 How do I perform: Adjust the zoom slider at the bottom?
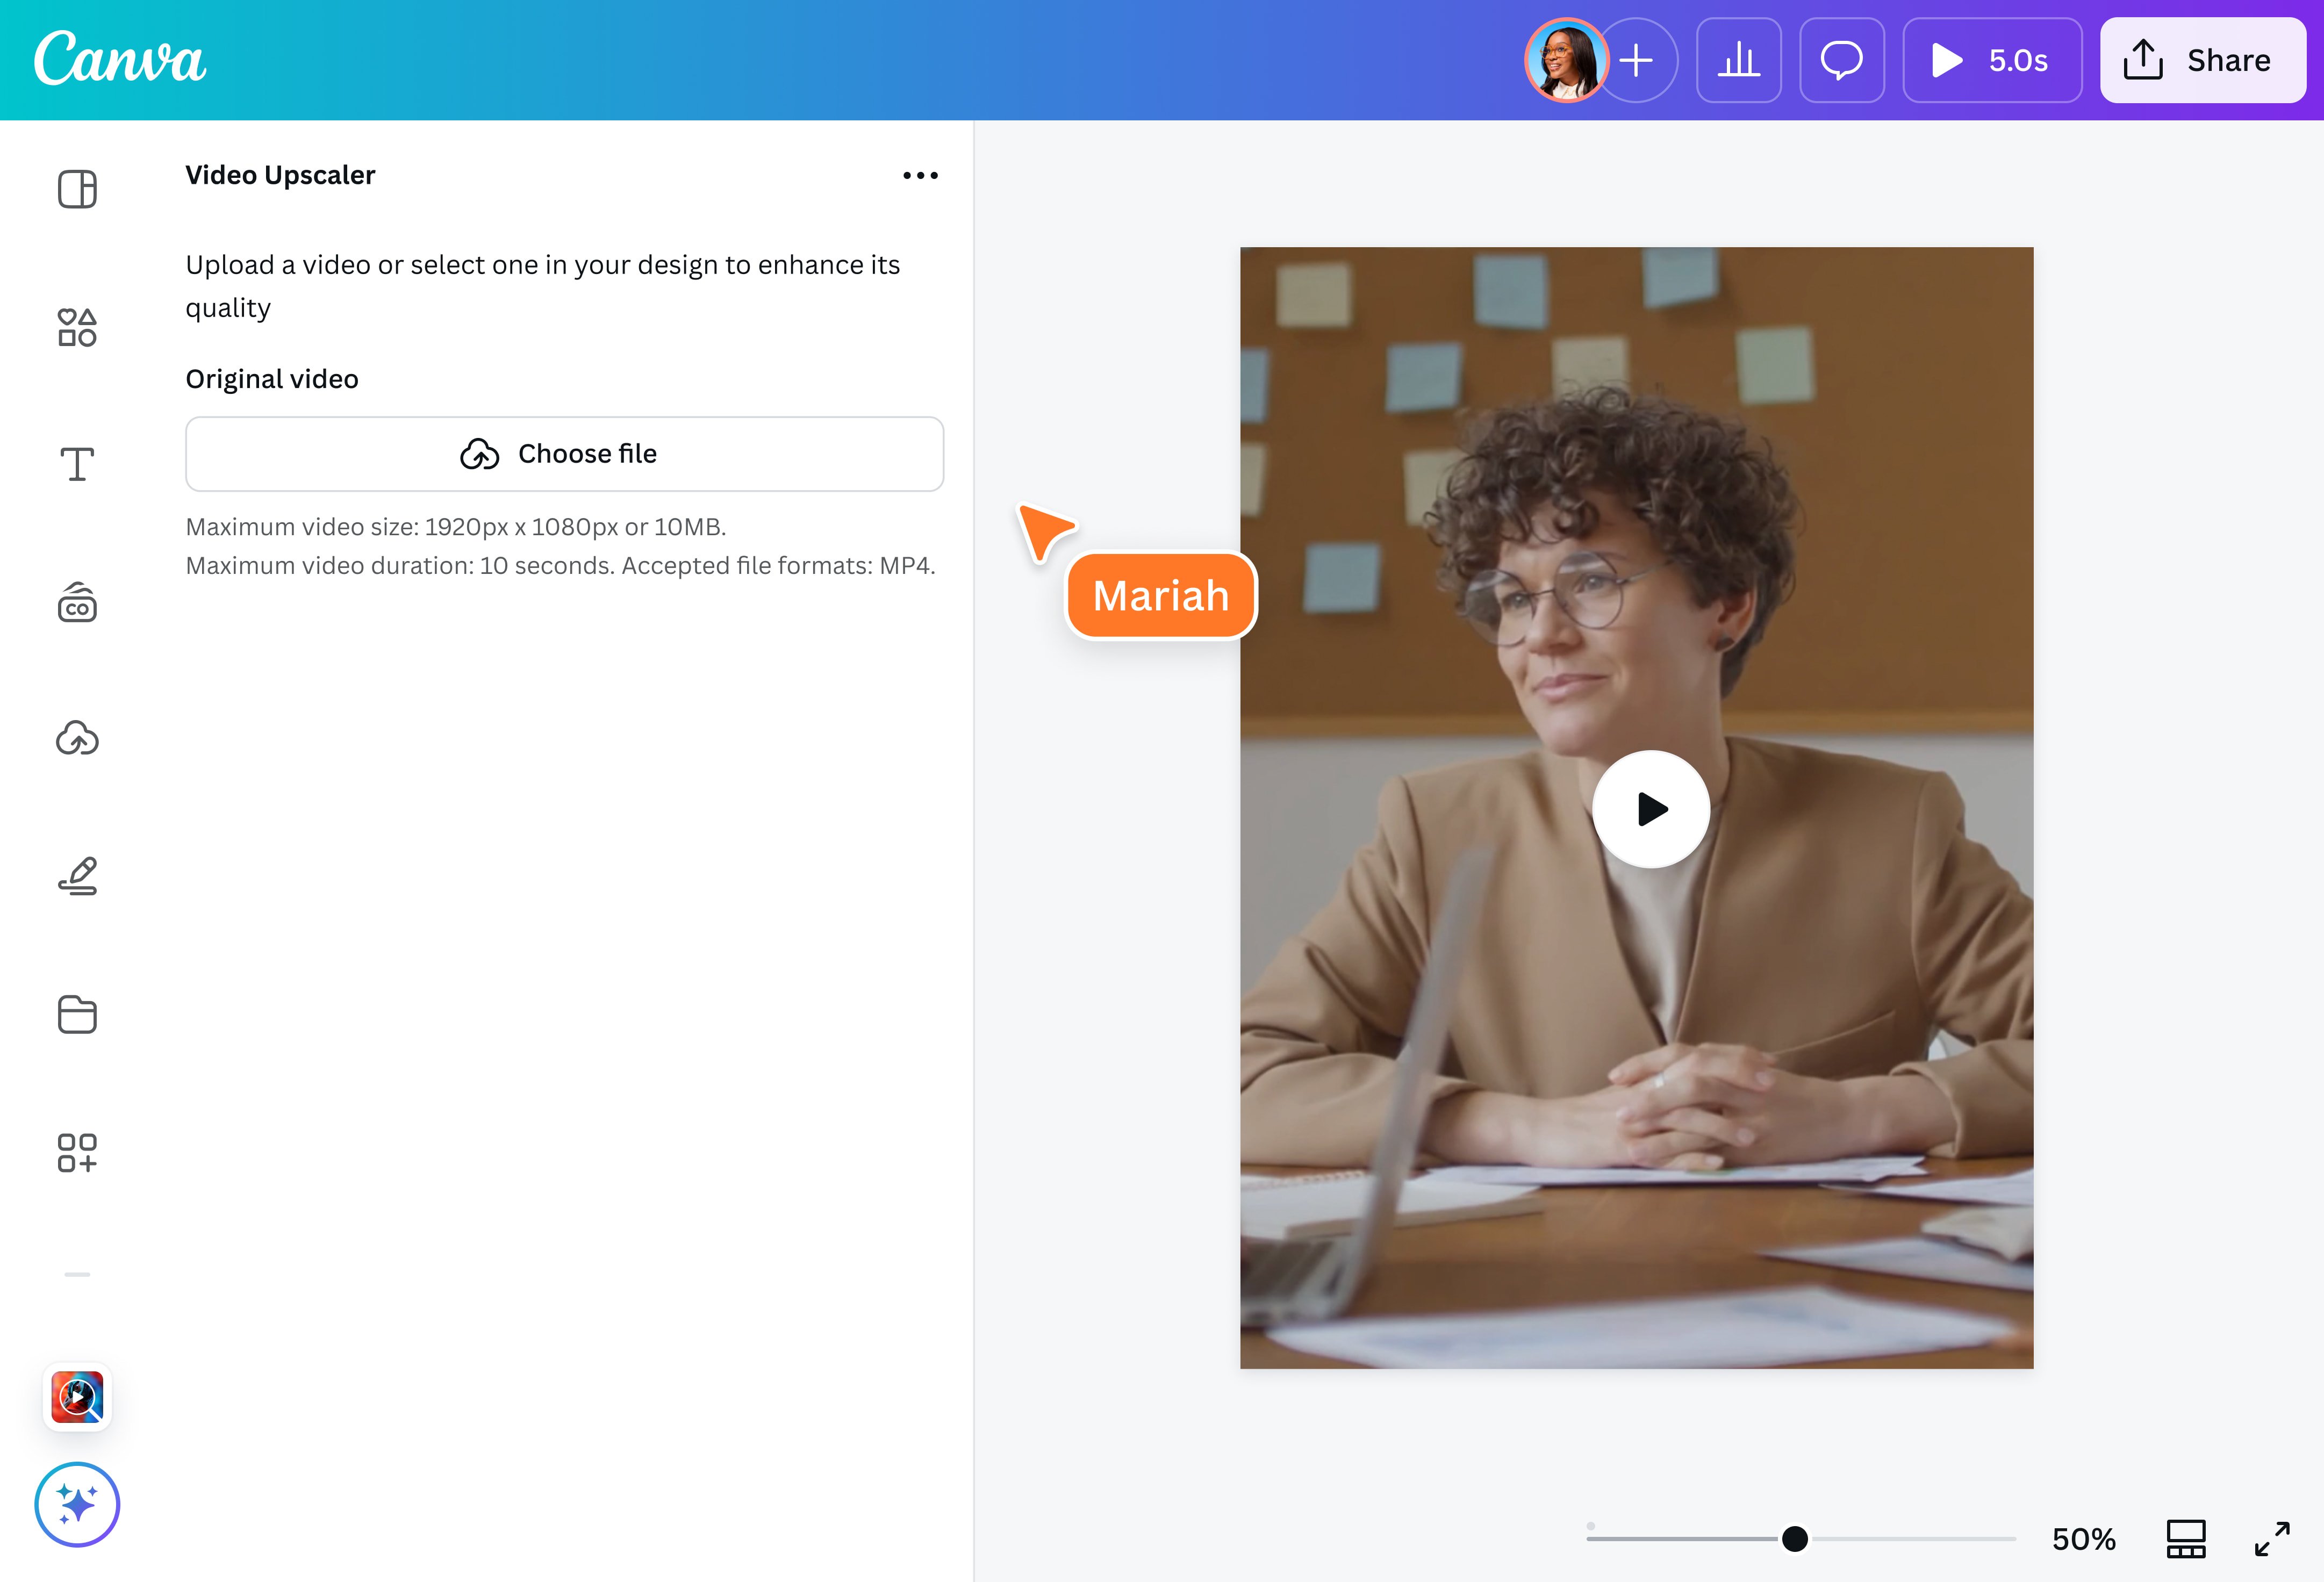click(x=1795, y=1540)
